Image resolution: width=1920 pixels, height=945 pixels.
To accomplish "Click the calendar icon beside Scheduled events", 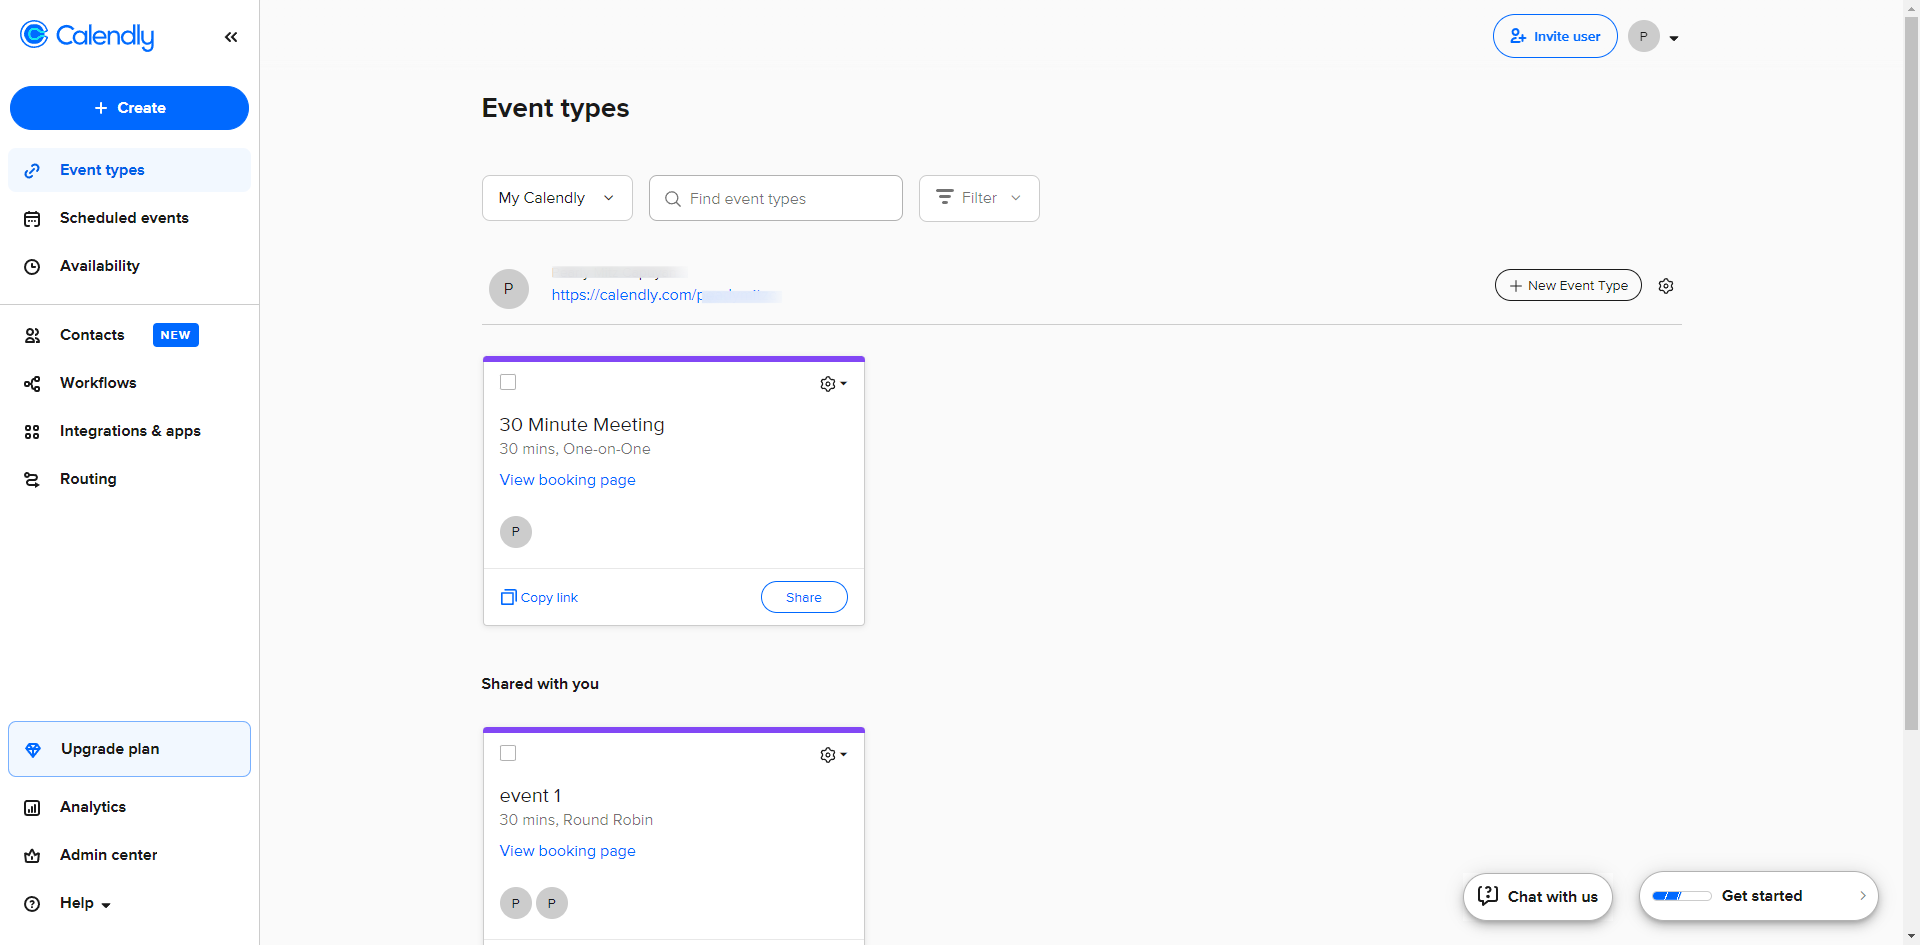I will pyautogui.click(x=32, y=219).
